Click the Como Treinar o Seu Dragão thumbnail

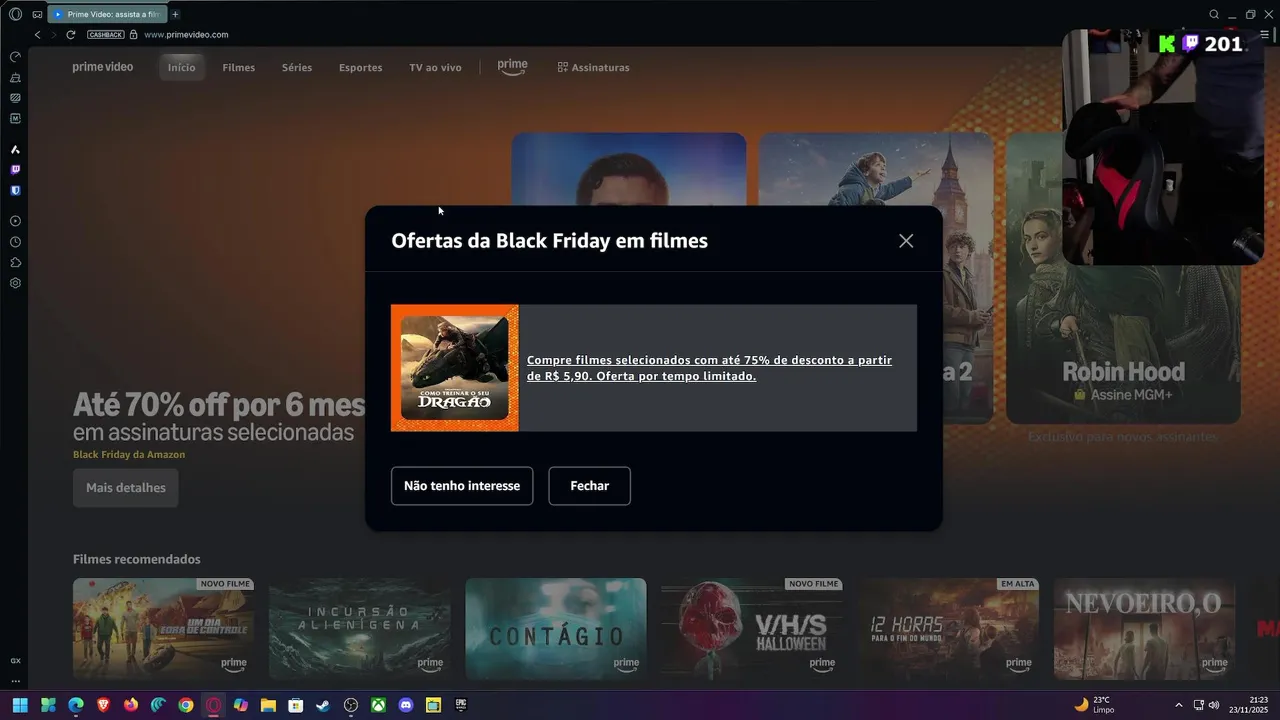click(x=455, y=368)
